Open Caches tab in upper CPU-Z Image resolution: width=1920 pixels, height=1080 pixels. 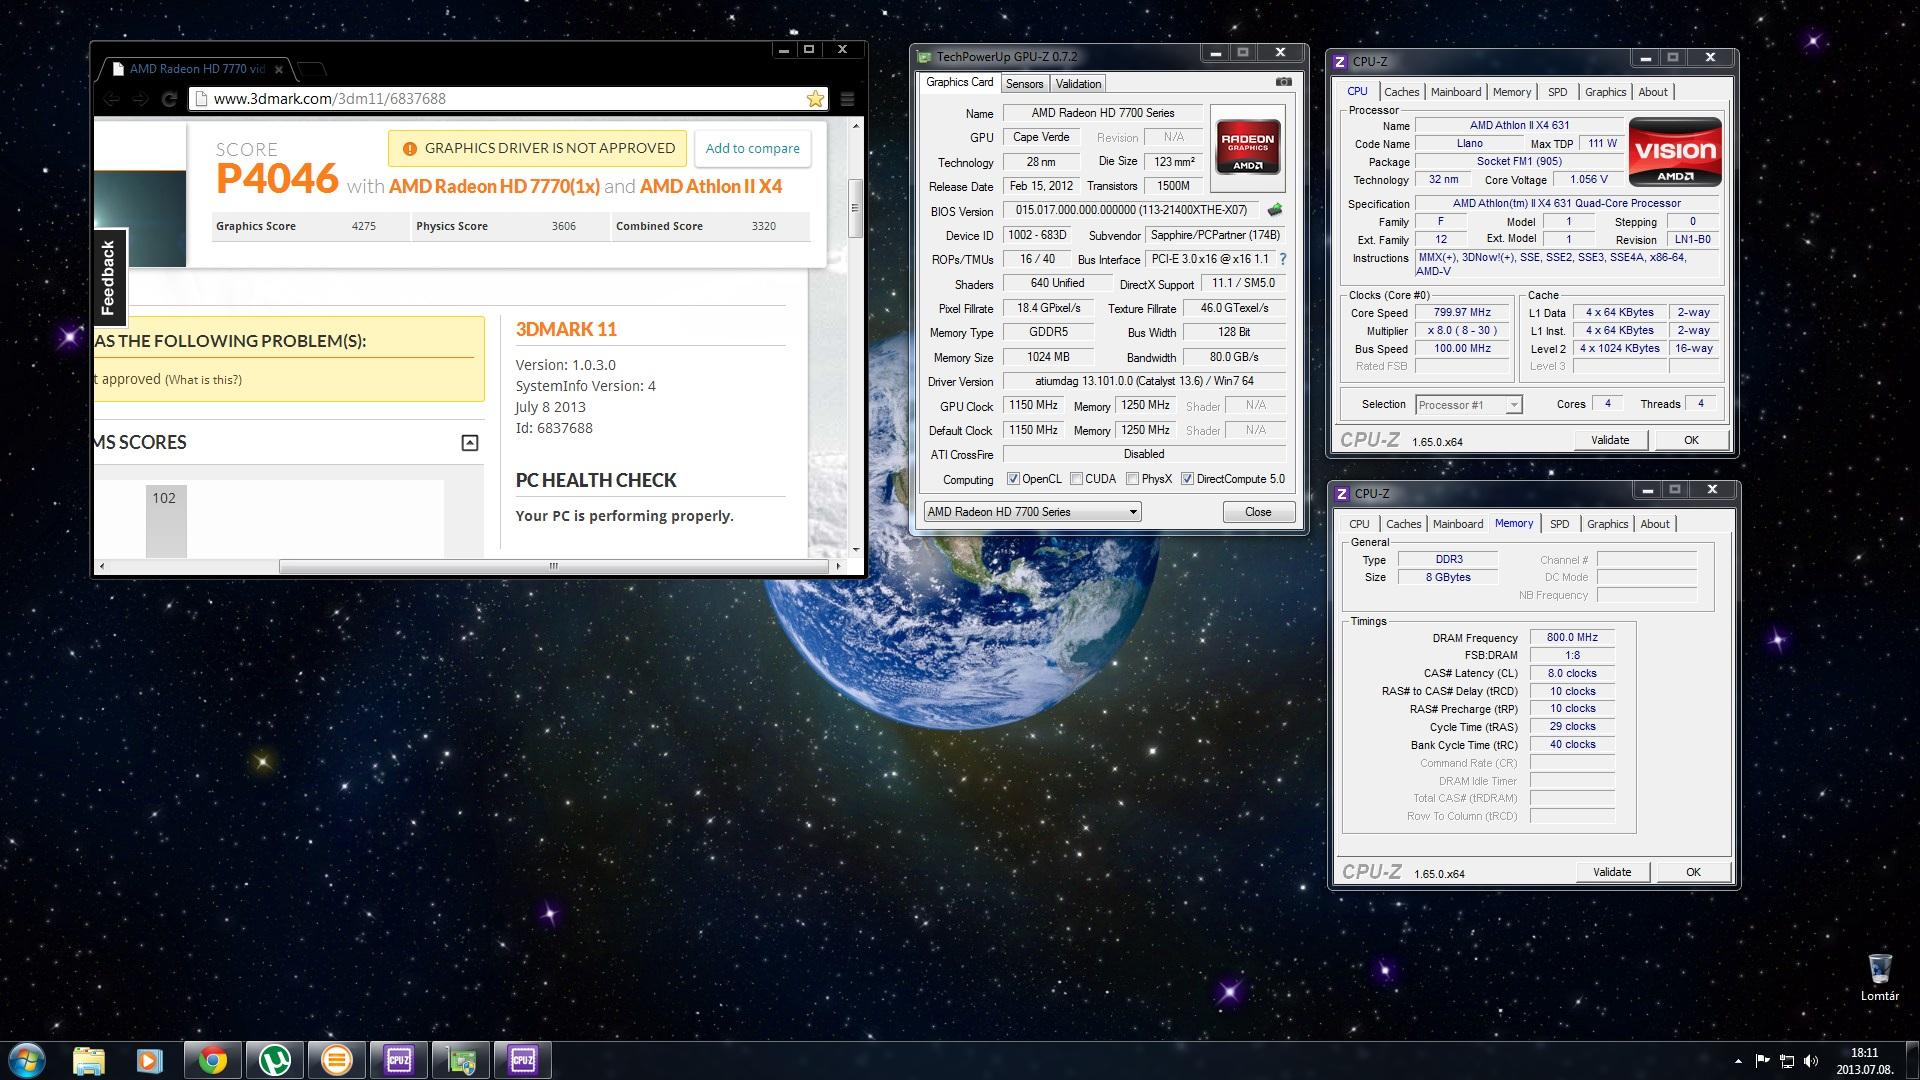coord(1401,92)
